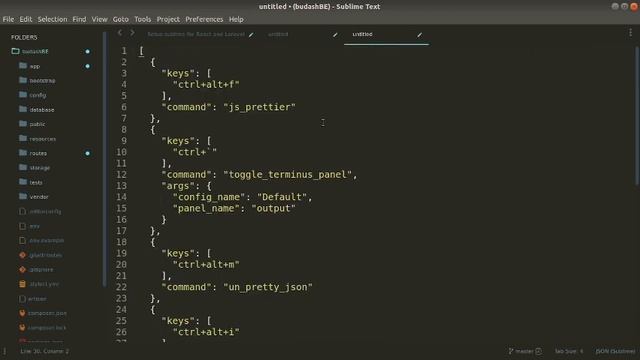Open the Project menu

tap(168, 19)
